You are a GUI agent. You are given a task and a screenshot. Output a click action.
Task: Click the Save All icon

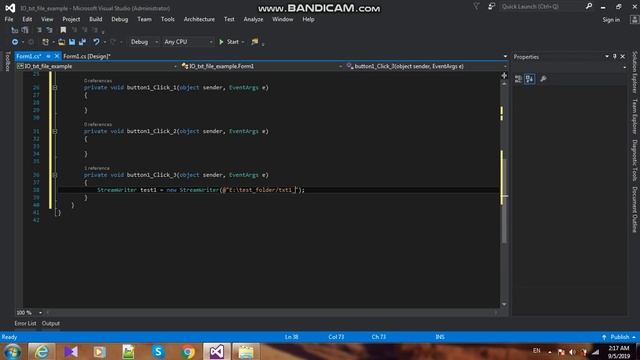(82, 42)
